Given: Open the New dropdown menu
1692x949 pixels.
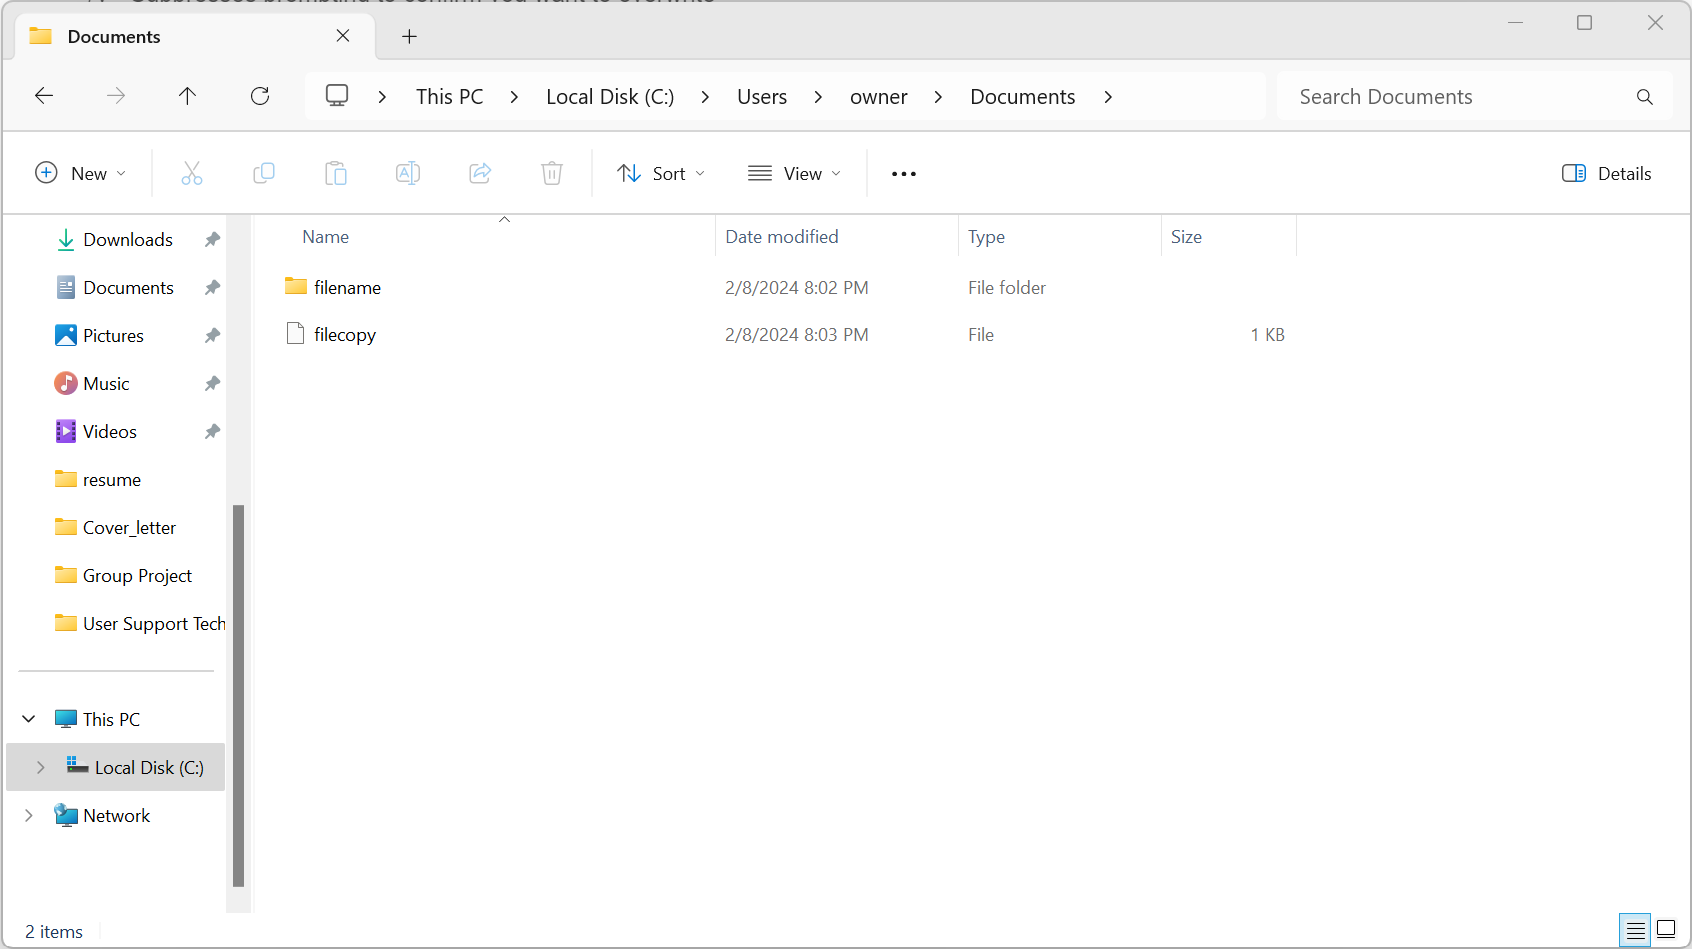Looking at the screenshot, I should (x=81, y=173).
